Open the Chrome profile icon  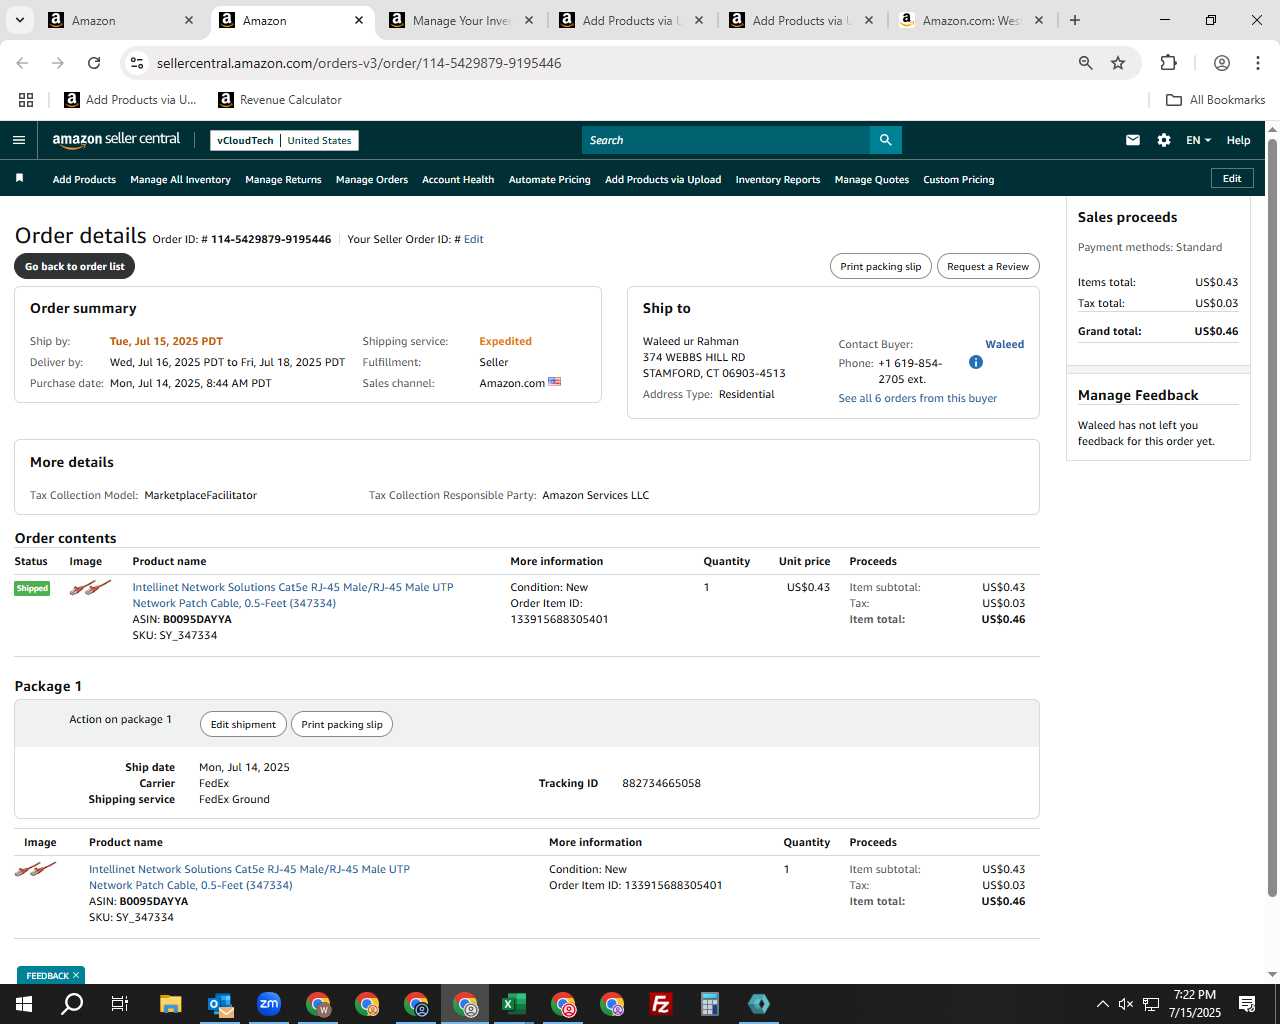[x=1221, y=63]
